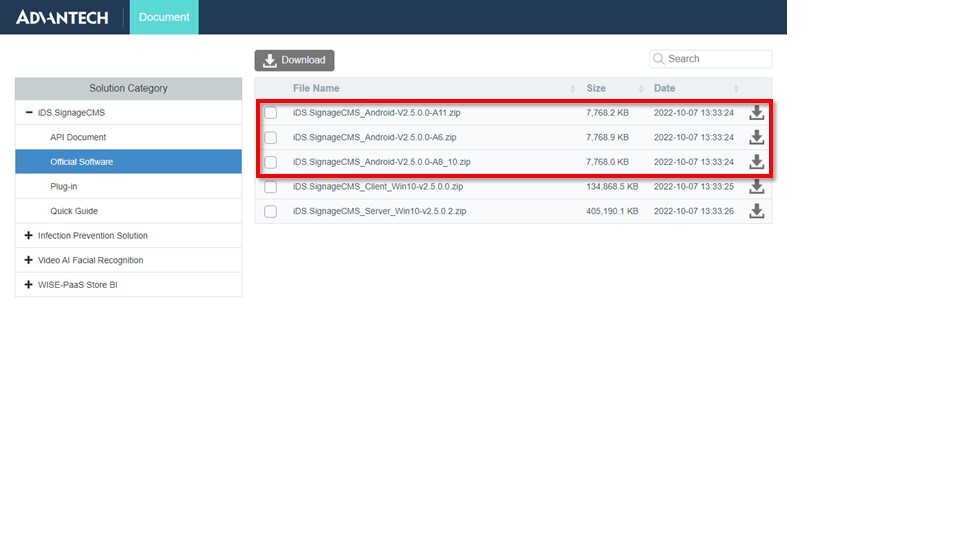Image resolution: width=960 pixels, height=540 pixels.
Task: Click the magnifier icon in search box
Action: point(659,59)
